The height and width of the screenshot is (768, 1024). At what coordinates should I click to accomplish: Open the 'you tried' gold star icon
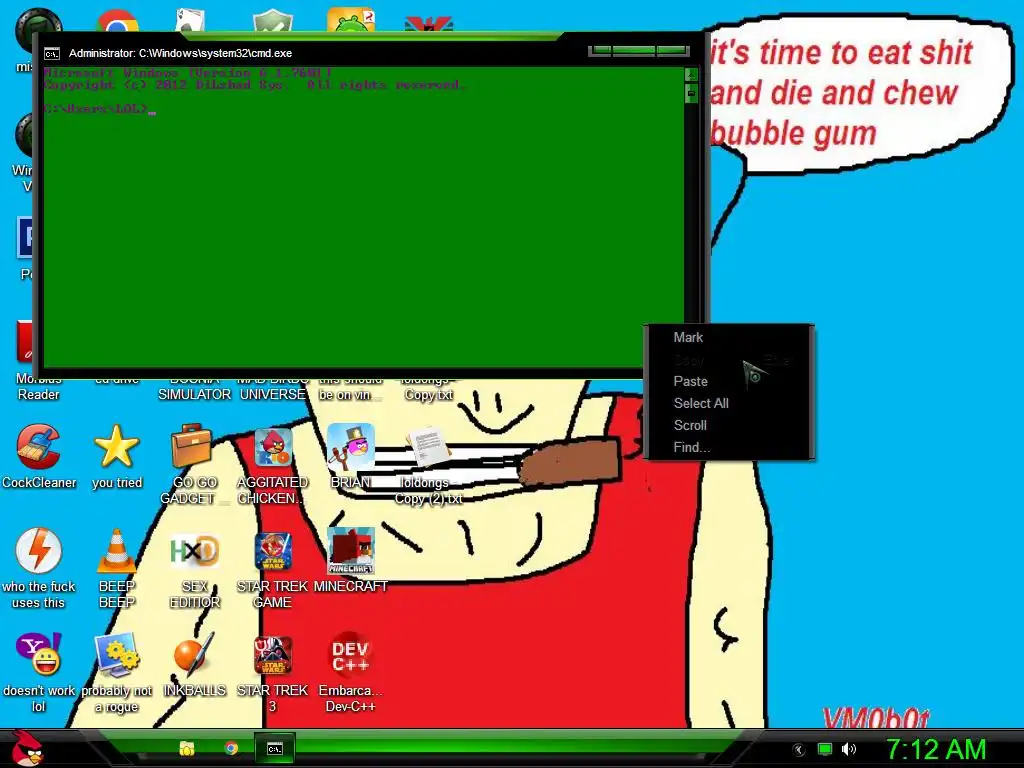pyautogui.click(x=116, y=447)
